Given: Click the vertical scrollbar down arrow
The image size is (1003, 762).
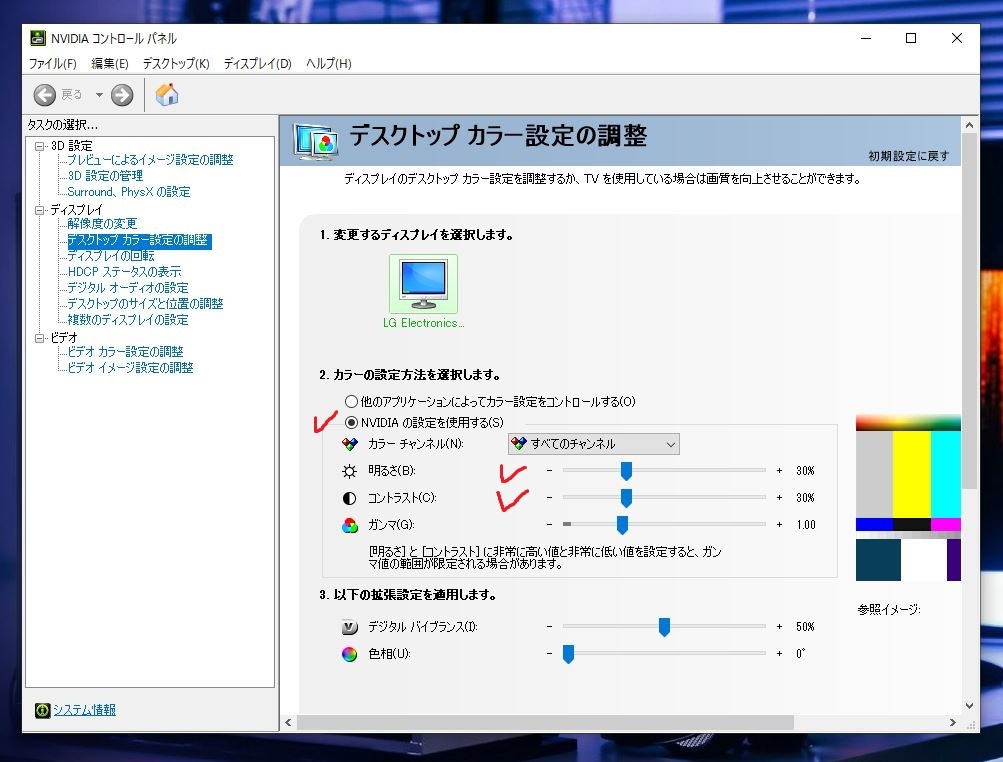Looking at the screenshot, I should tap(969, 706).
